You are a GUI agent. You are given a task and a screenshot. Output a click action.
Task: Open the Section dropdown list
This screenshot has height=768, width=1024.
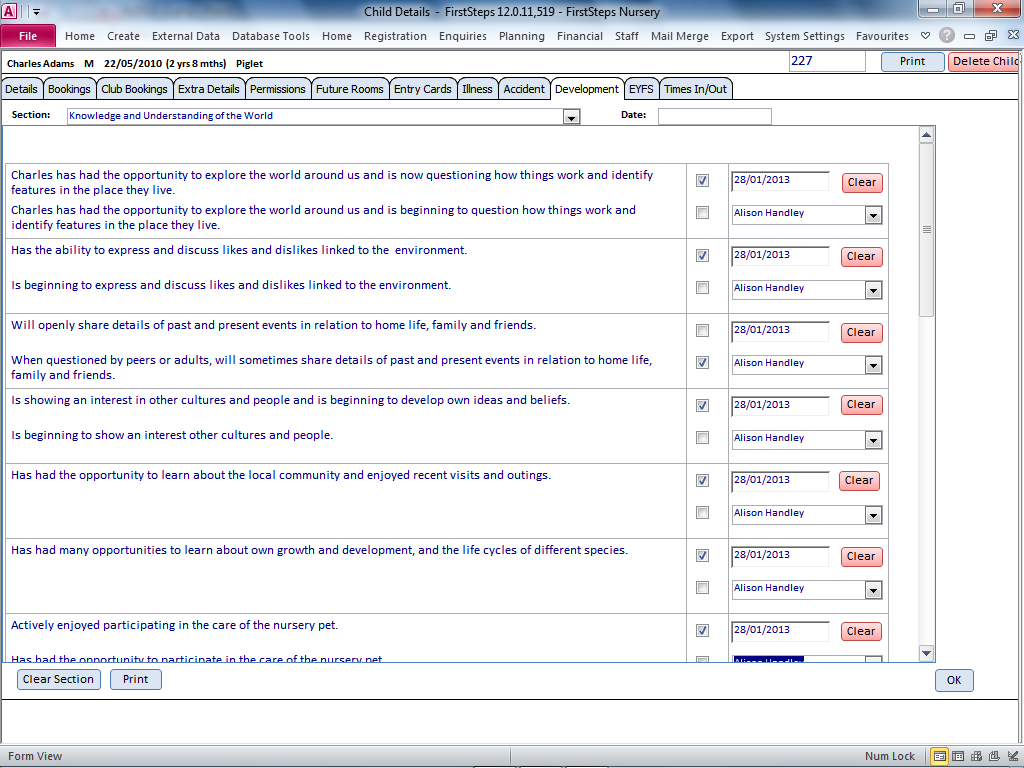(x=571, y=117)
